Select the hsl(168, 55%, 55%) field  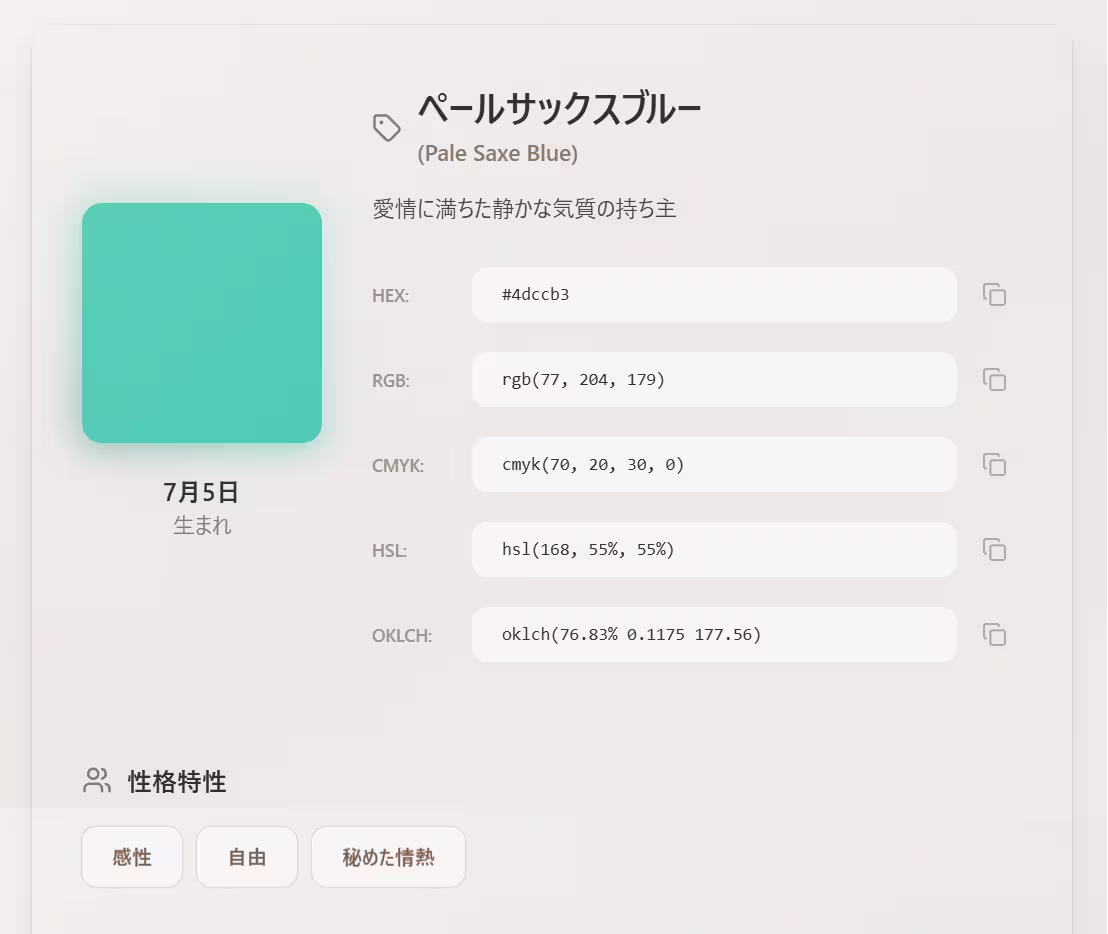click(714, 550)
